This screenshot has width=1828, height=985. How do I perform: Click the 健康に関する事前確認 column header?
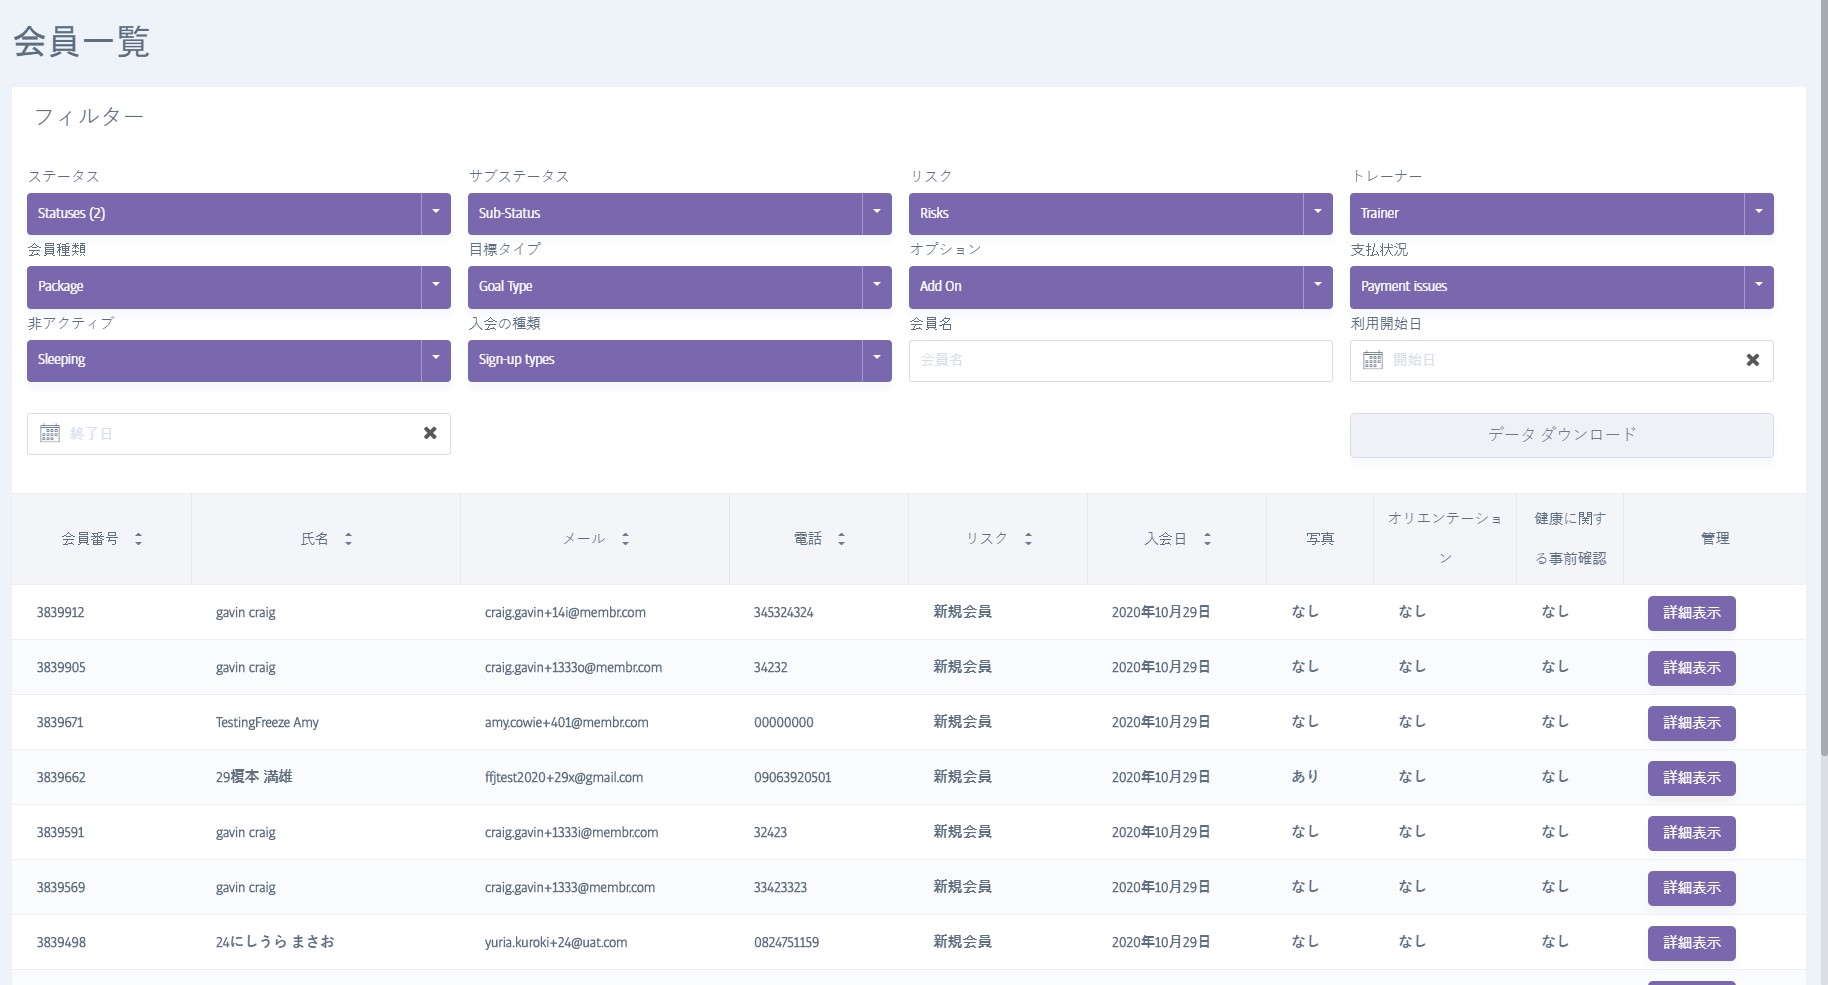1570,538
